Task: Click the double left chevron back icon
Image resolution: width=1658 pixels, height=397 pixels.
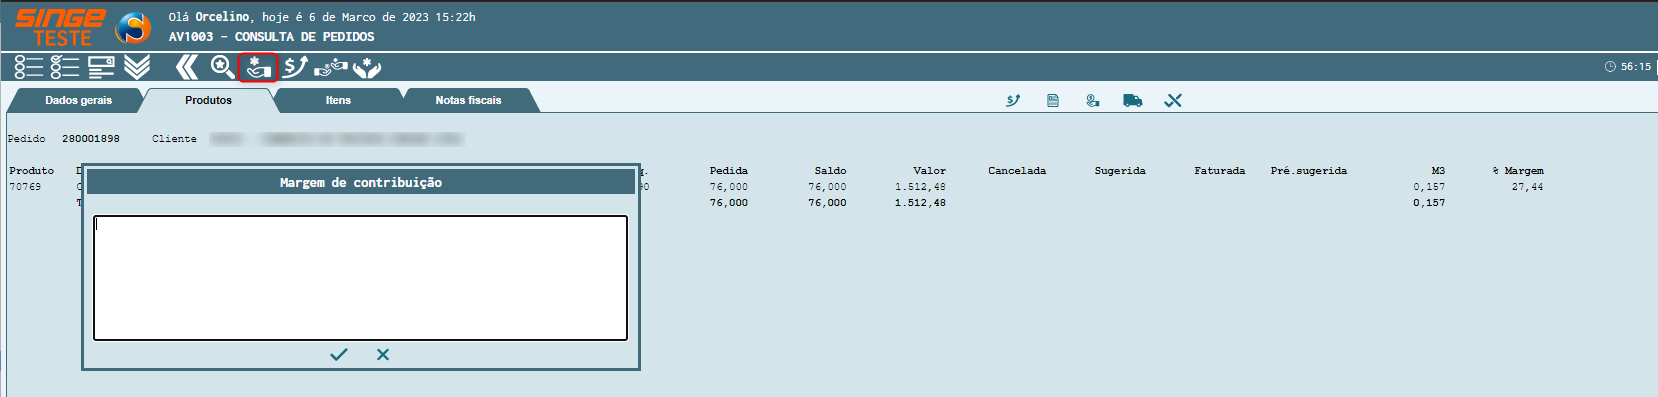Action: tap(186, 67)
